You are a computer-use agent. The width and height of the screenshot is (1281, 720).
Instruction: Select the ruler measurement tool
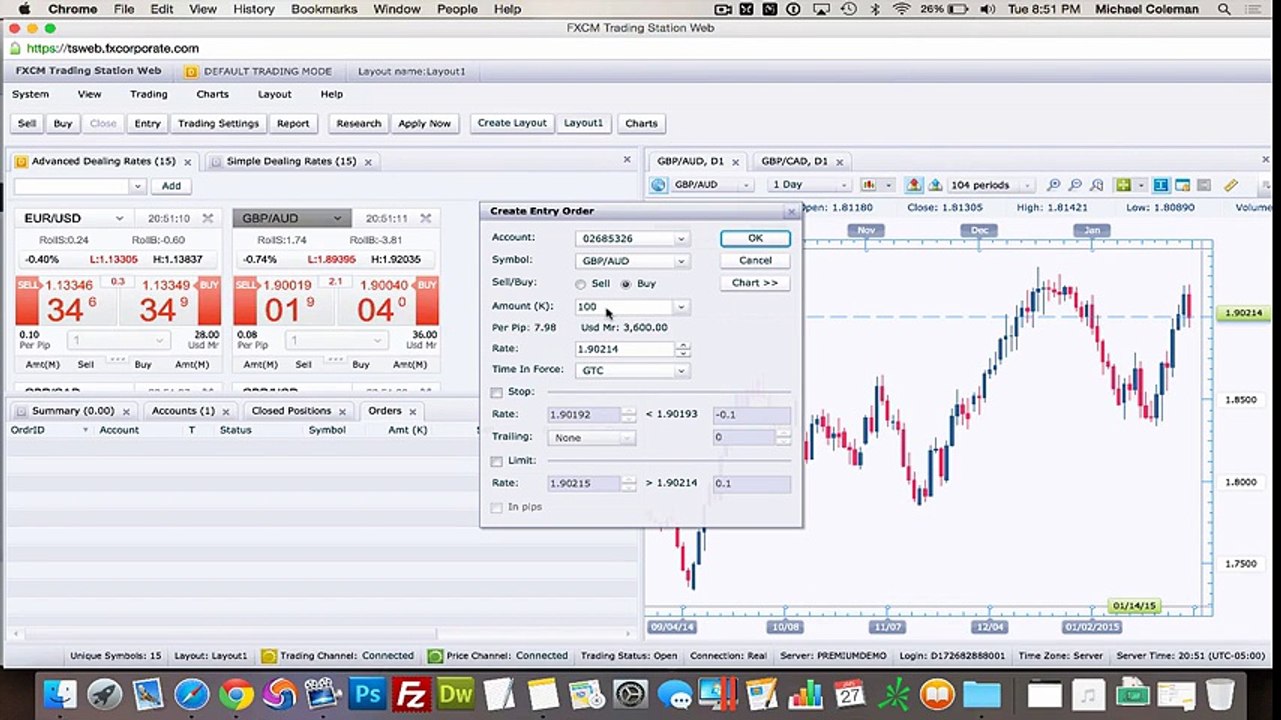point(1231,185)
